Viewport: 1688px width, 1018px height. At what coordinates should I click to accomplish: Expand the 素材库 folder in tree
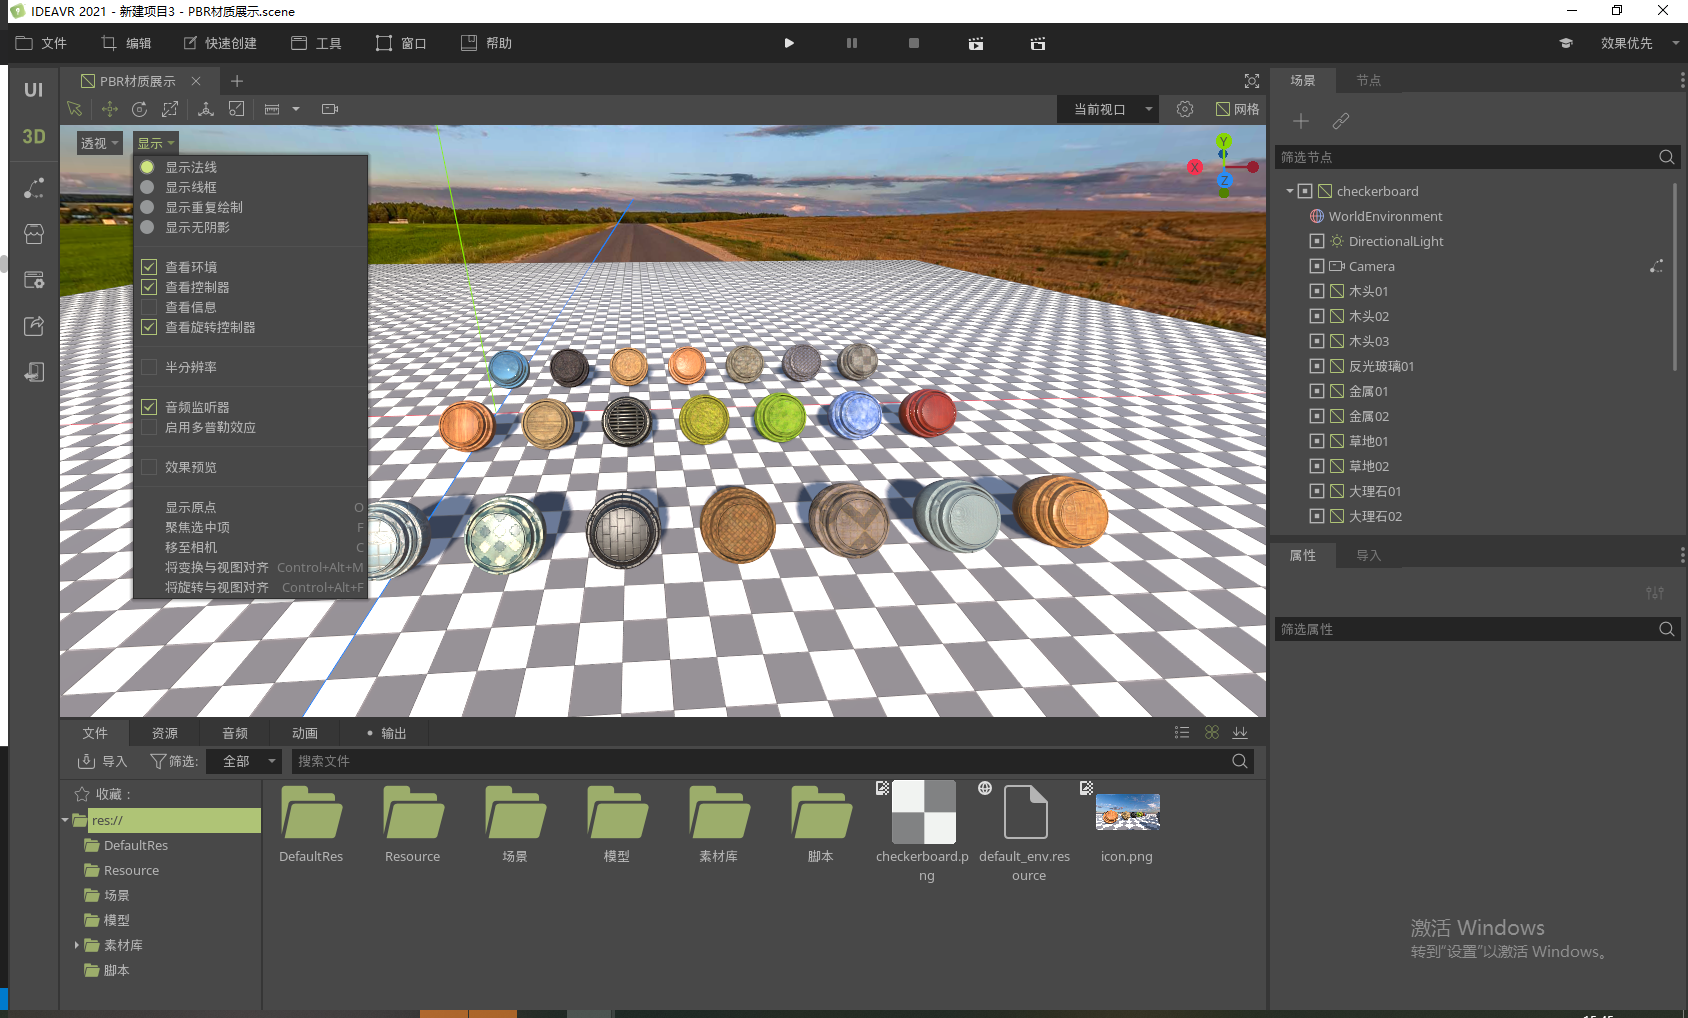[77, 945]
